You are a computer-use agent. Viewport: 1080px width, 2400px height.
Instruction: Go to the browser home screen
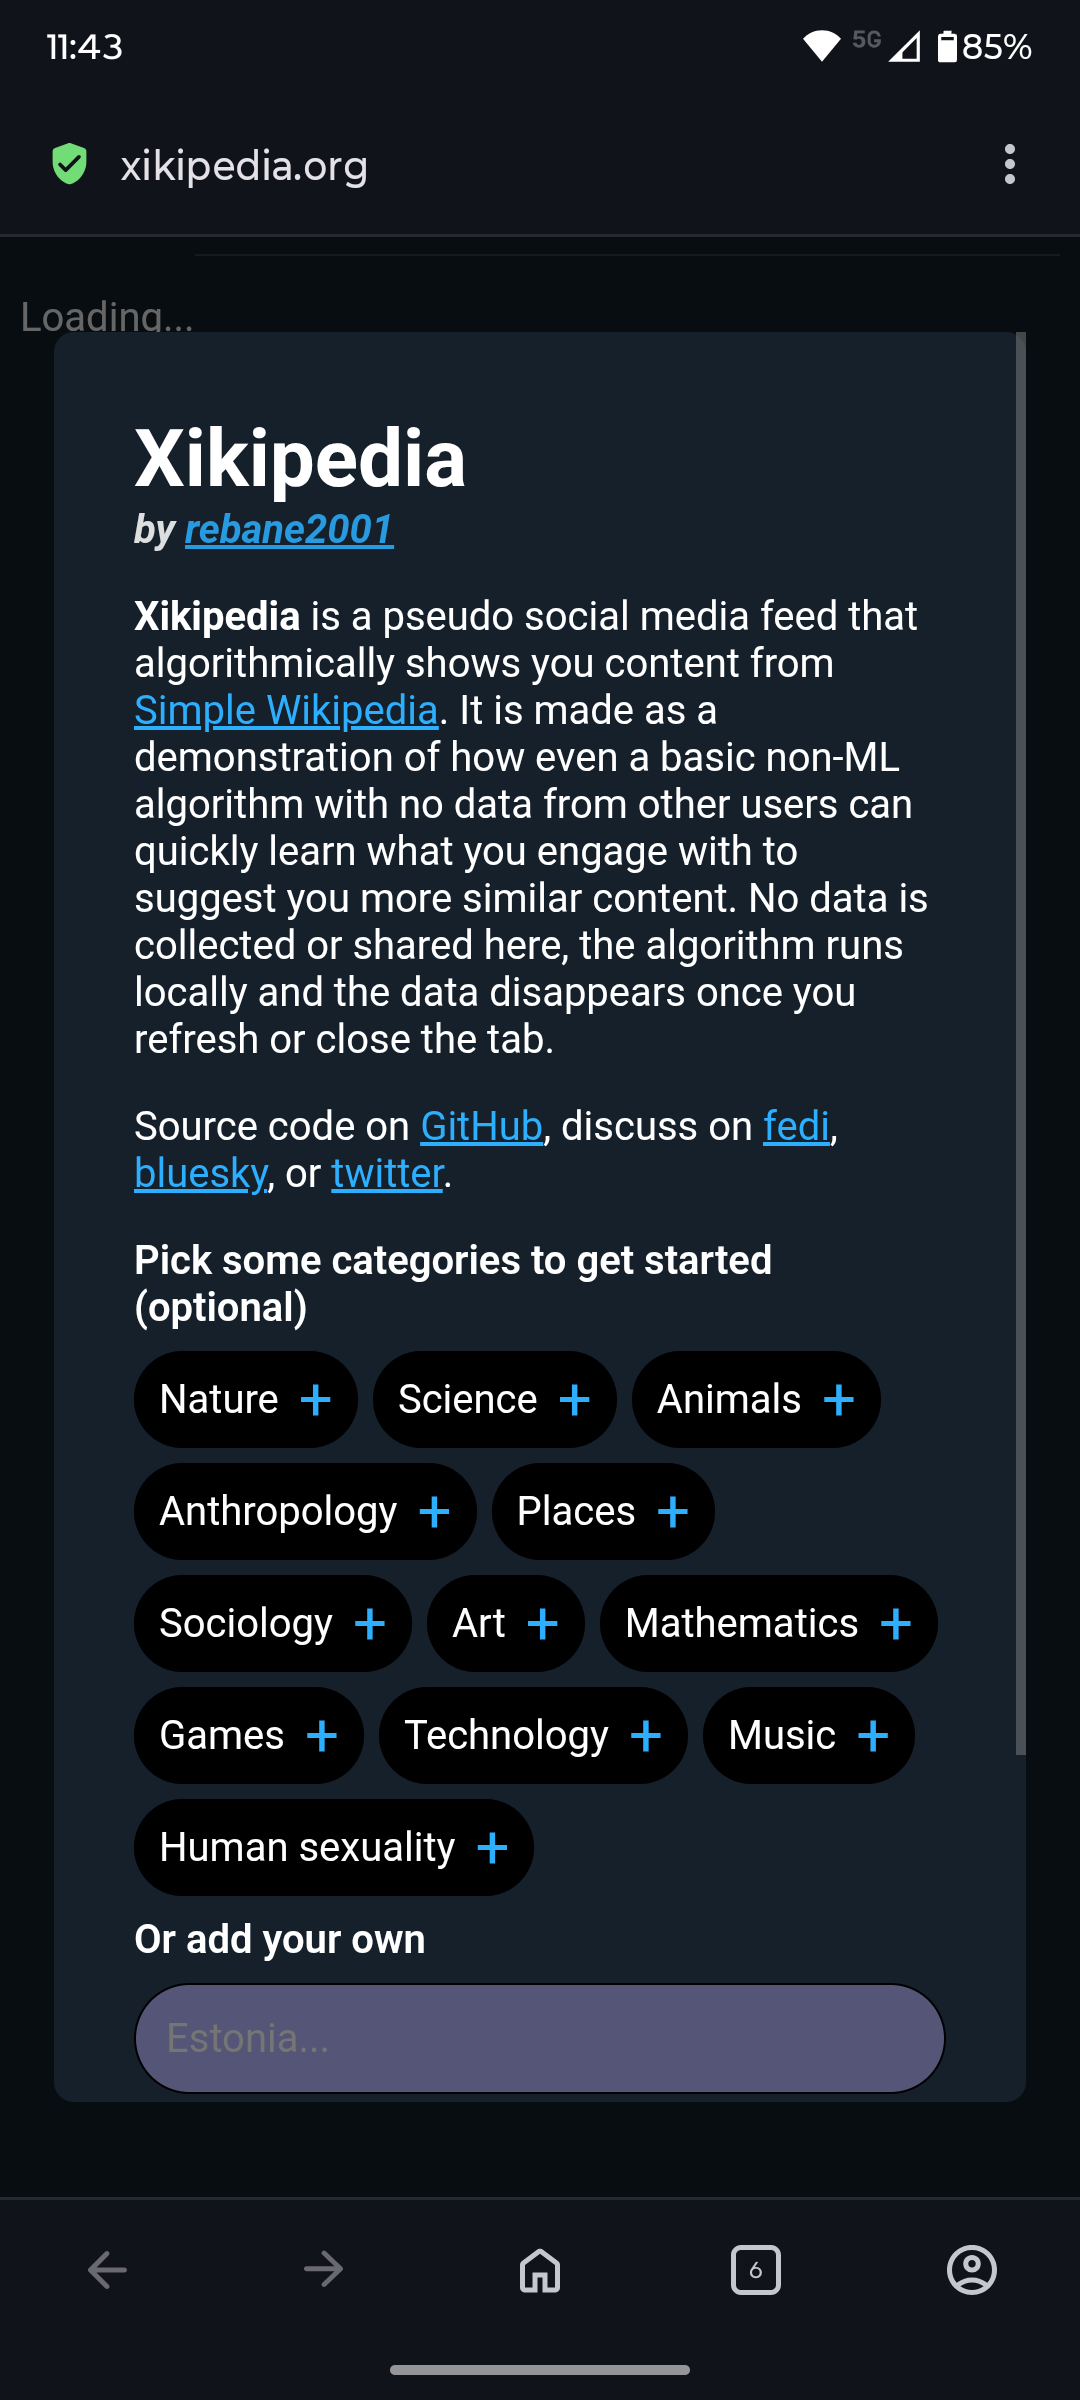coord(539,2270)
